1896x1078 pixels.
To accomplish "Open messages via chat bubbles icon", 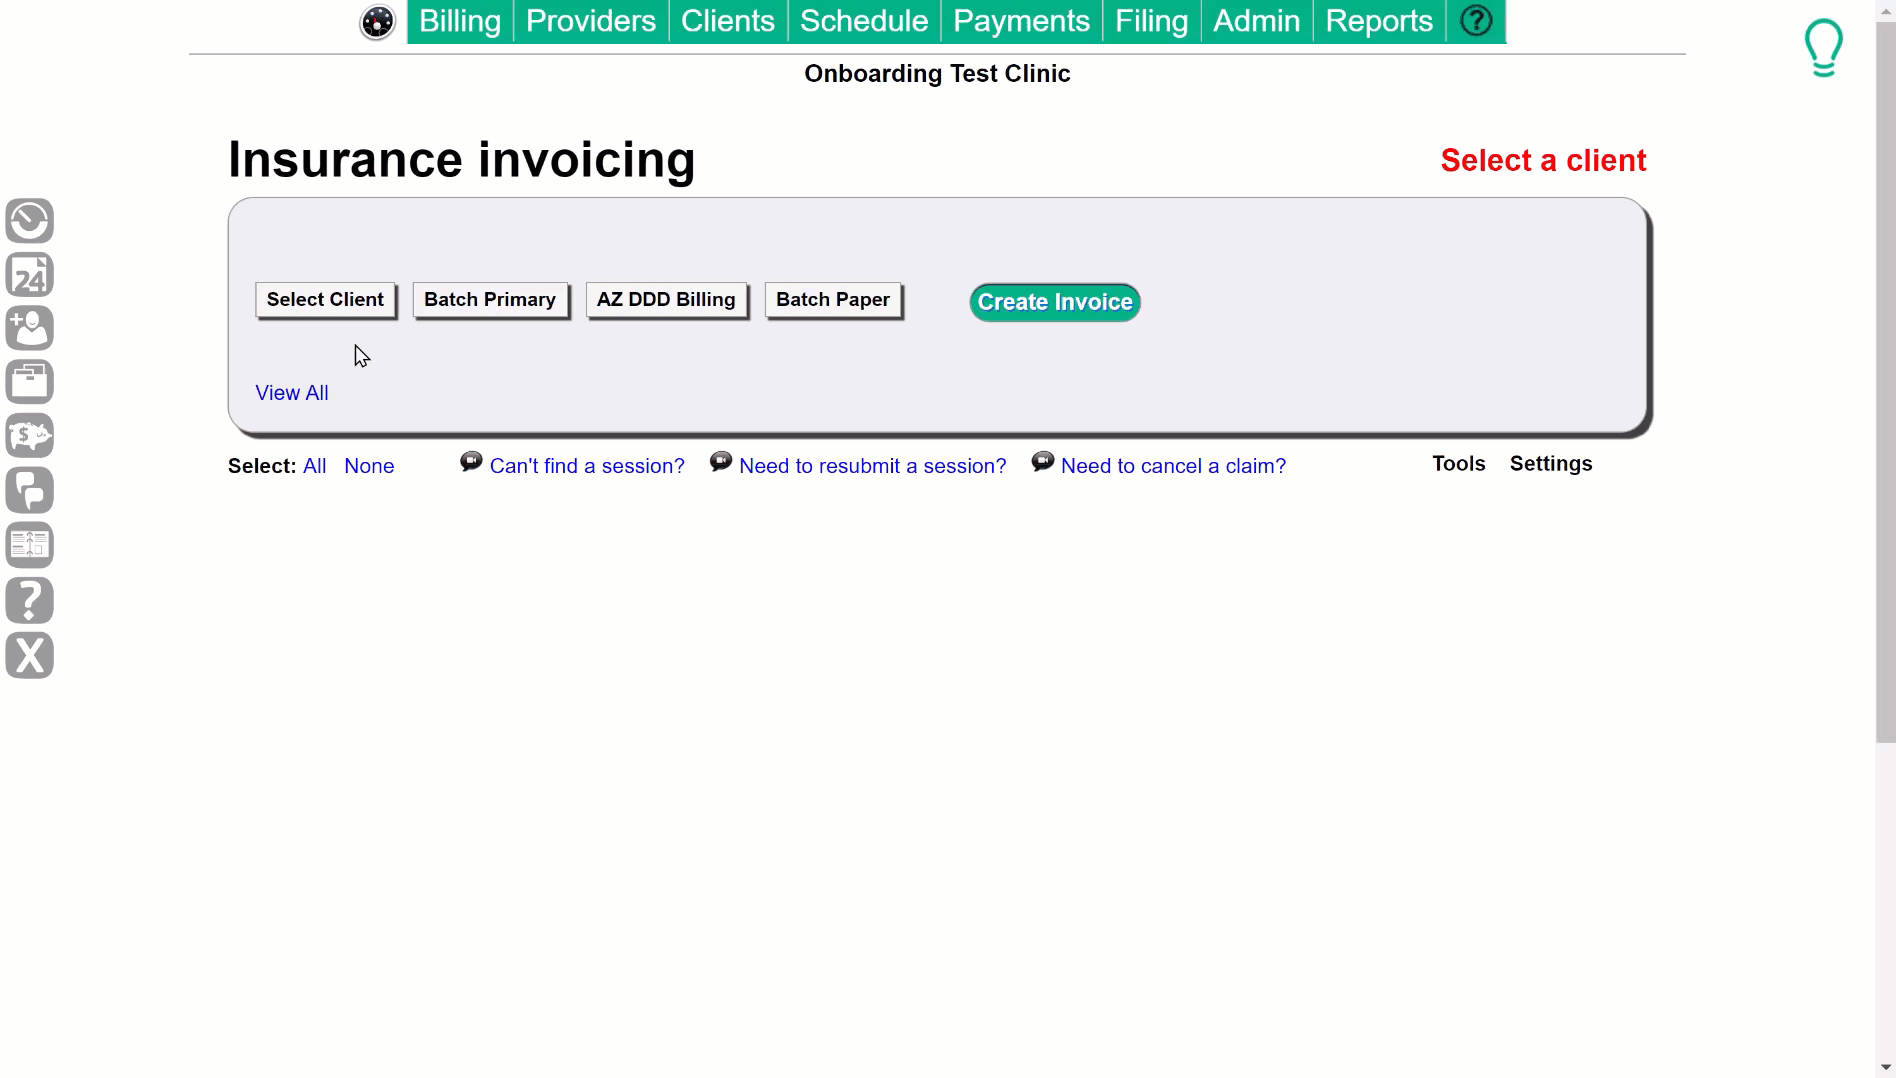I will coord(30,490).
